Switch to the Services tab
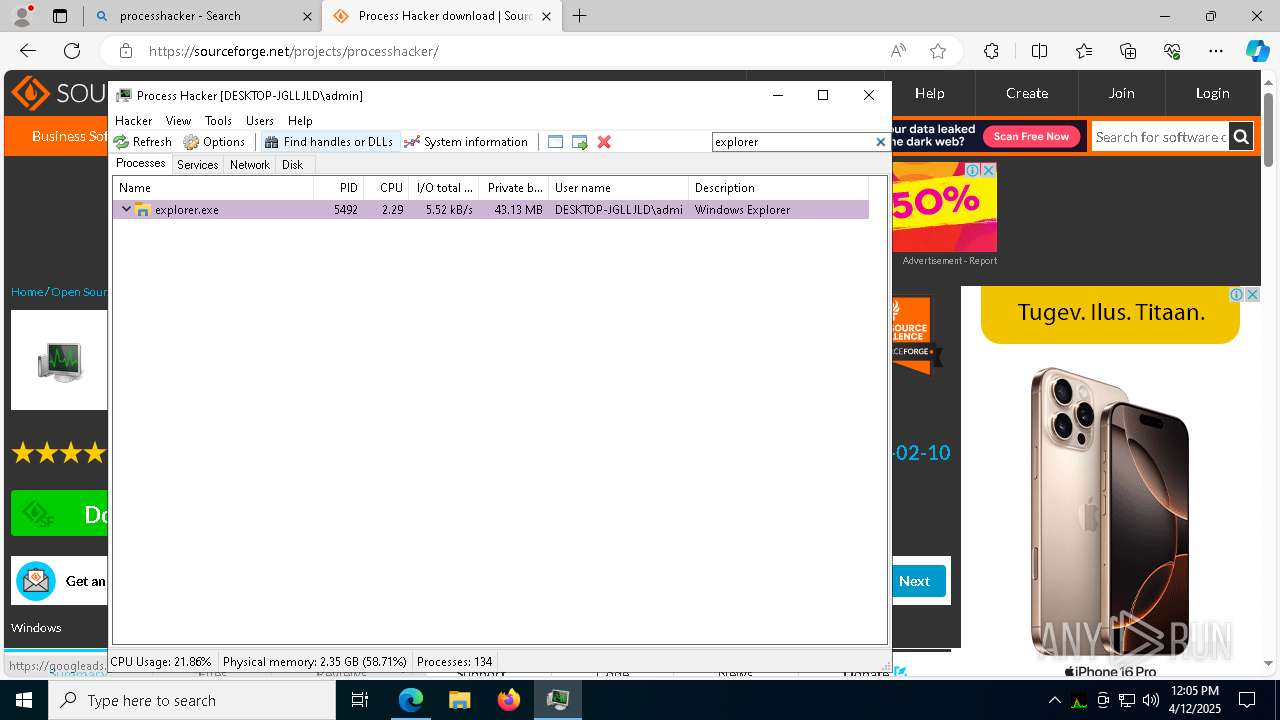This screenshot has height=720, width=1280. (197, 165)
